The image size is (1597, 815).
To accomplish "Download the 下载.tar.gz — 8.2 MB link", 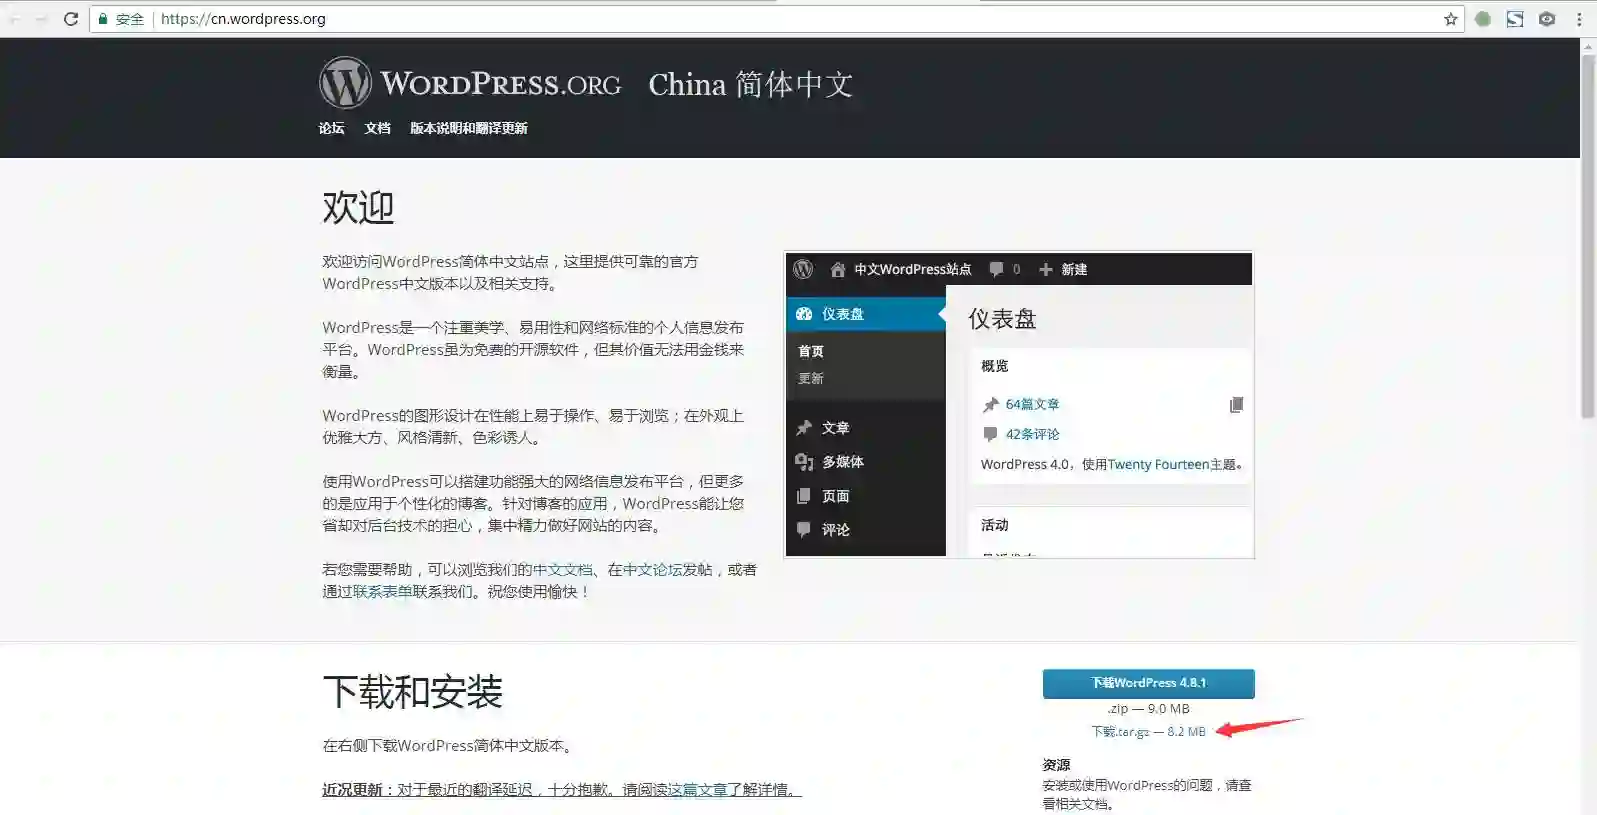I will point(1148,732).
